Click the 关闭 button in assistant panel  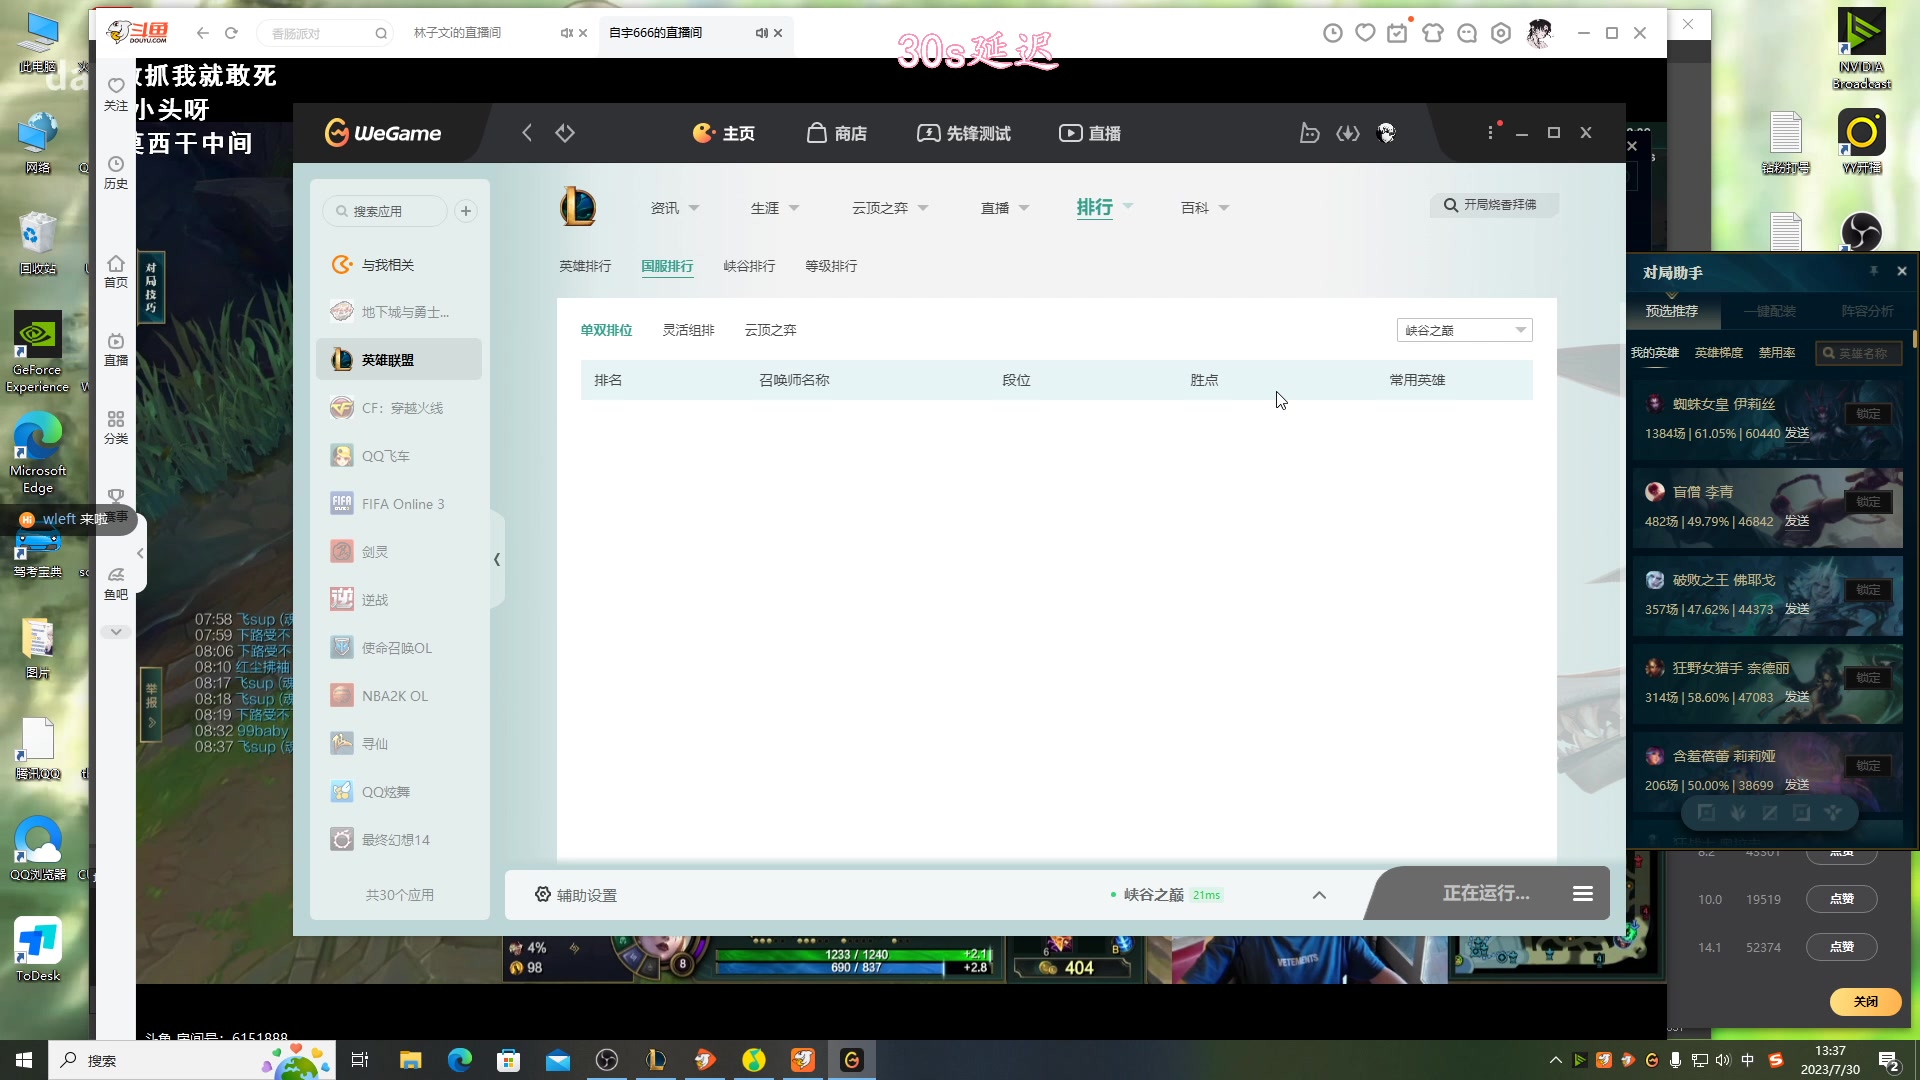pyautogui.click(x=1866, y=1001)
